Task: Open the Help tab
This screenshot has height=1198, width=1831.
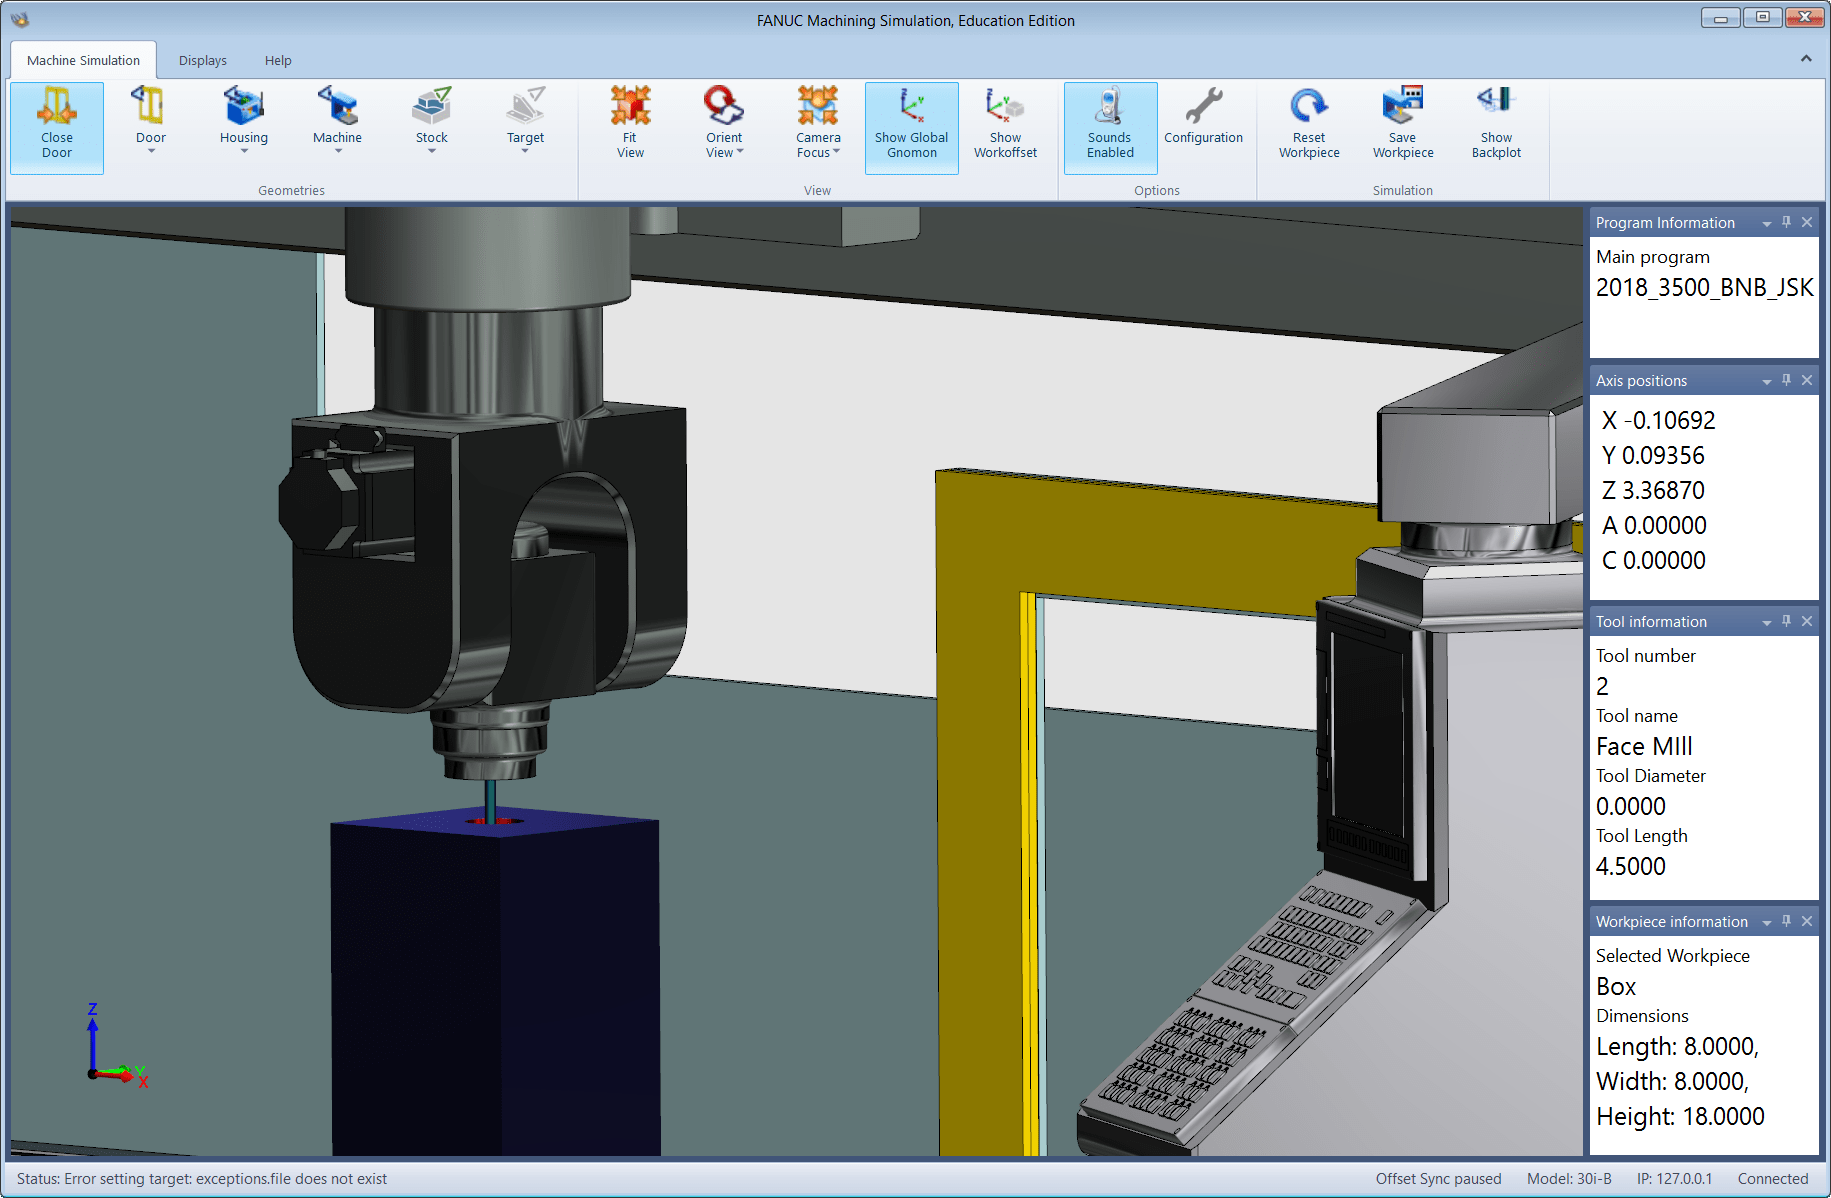Action: 278,60
